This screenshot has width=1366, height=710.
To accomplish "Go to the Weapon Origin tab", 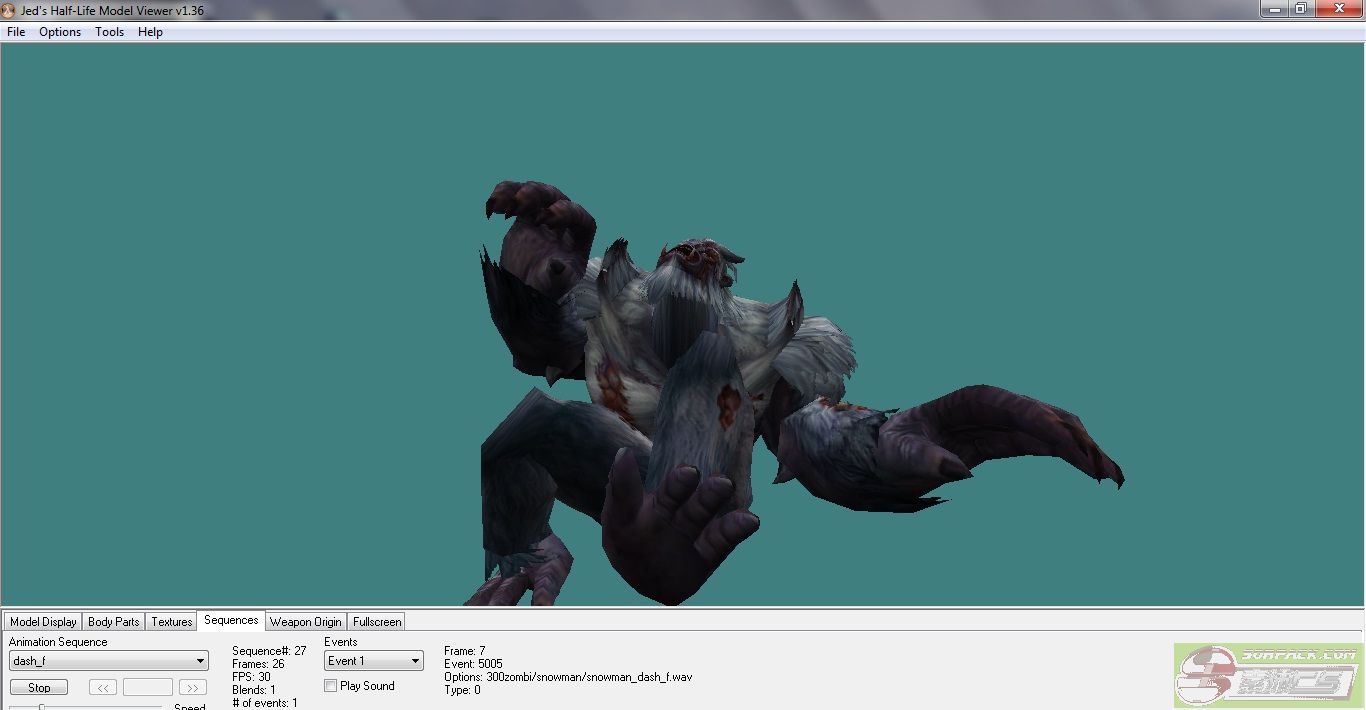I will [x=306, y=622].
